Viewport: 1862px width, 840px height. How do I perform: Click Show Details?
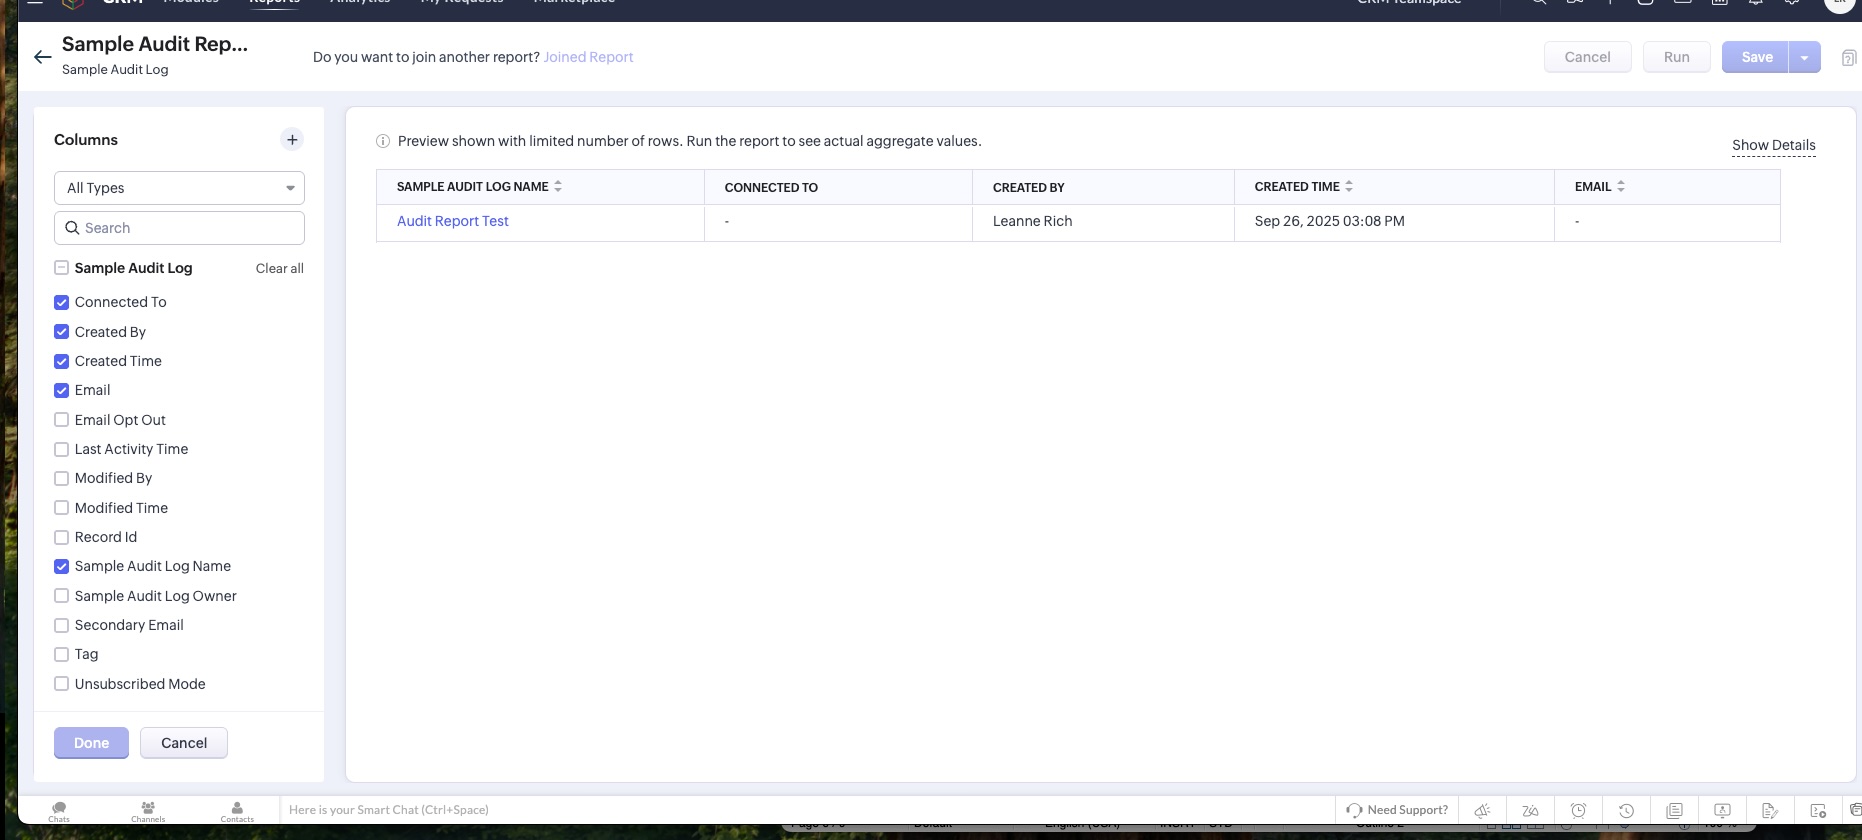pyautogui.click(x=1774, y=145)
